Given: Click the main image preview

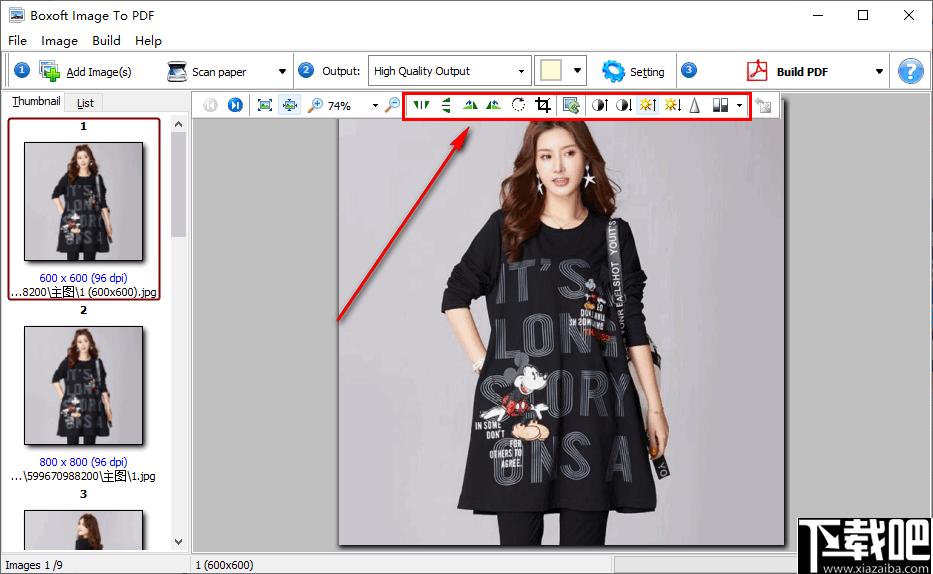Looking at the screenshot, I should click(561, 332).
